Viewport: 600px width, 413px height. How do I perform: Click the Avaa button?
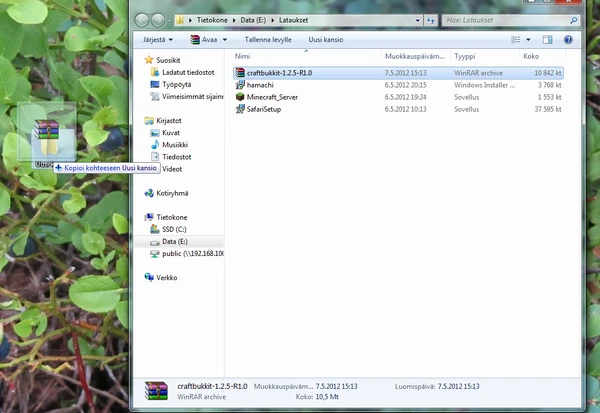pyautogui.click(x=204, y=39)
